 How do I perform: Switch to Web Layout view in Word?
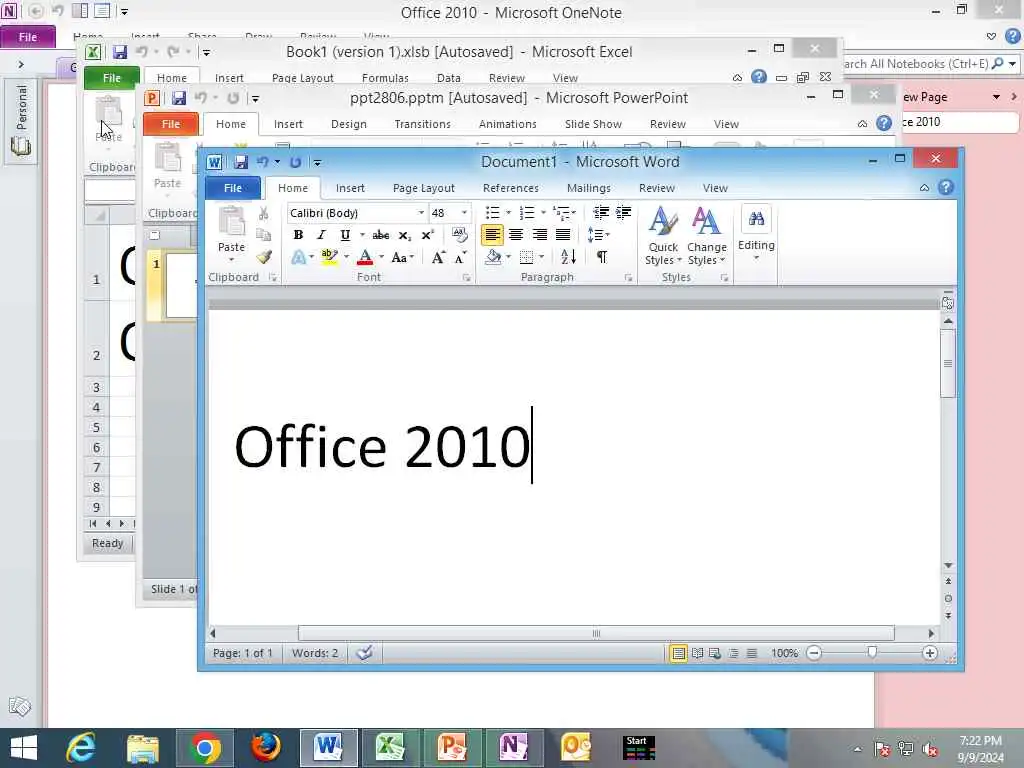(x=715, y=653)
